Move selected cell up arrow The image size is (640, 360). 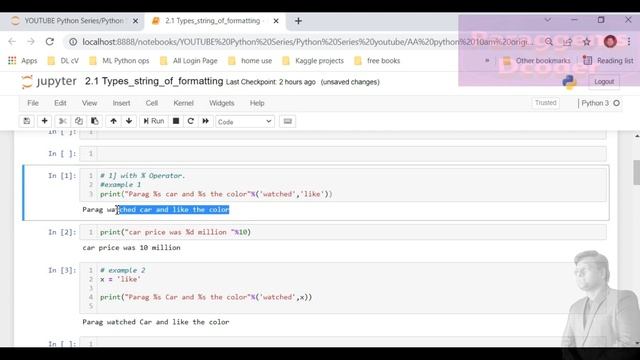(x=113, y=121)
